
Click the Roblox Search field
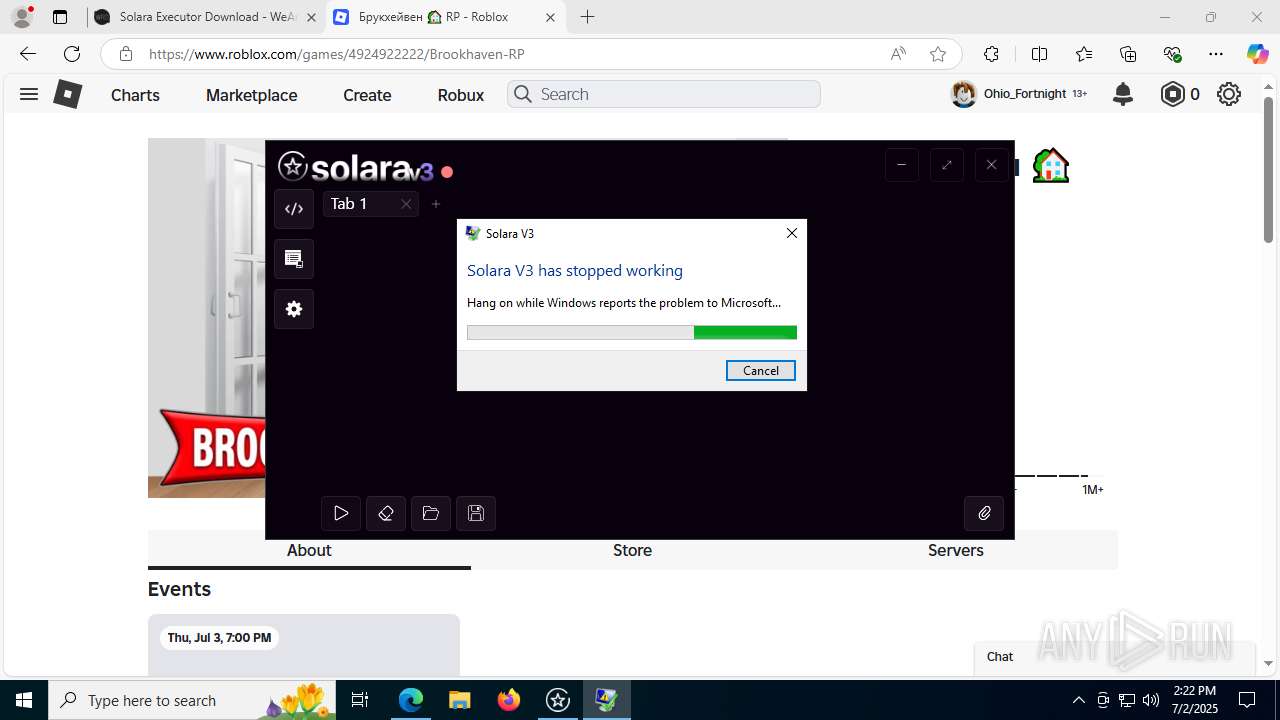(x=664, y=94)
